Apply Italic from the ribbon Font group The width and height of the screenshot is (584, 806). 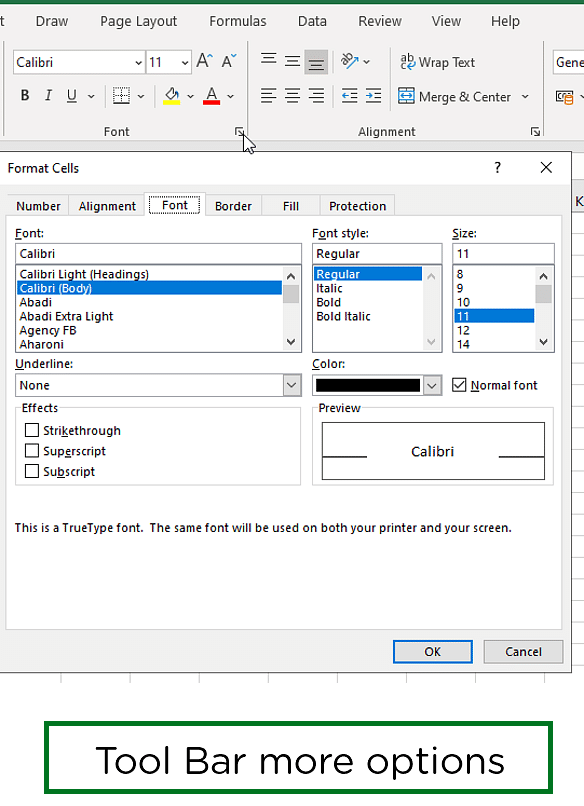coord(48,96)
